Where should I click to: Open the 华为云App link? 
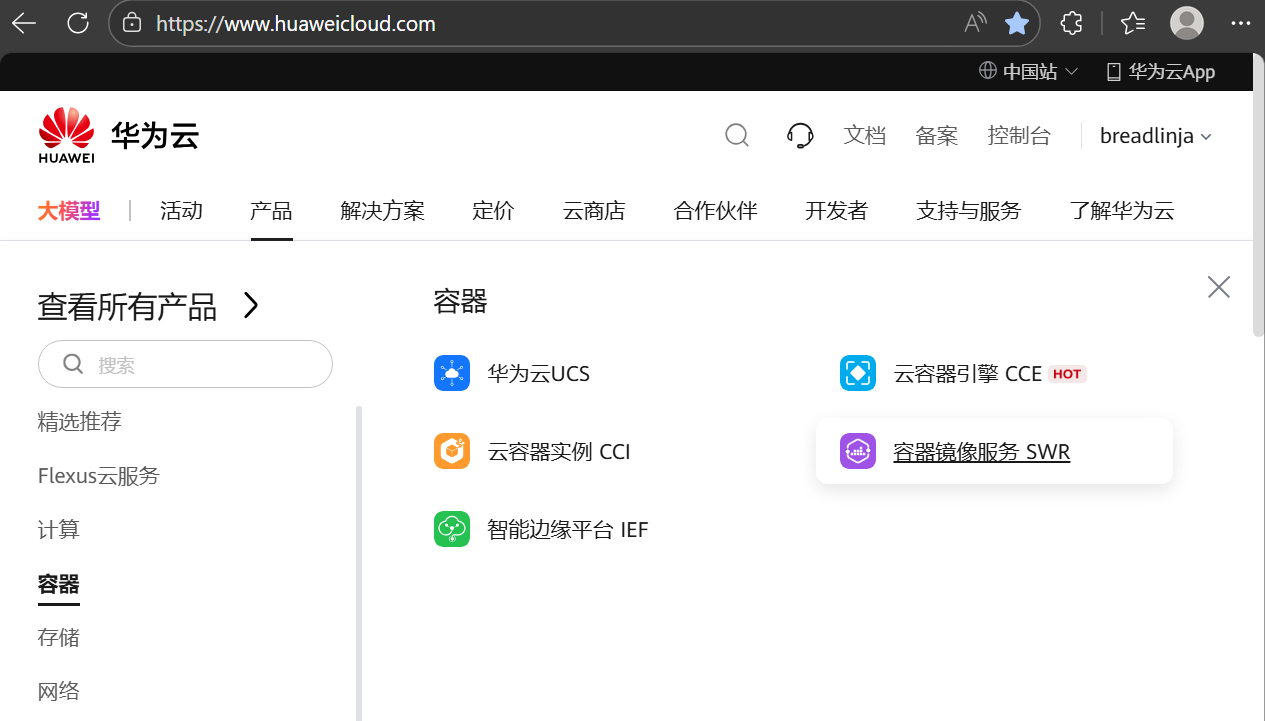tap(1172, 72)
